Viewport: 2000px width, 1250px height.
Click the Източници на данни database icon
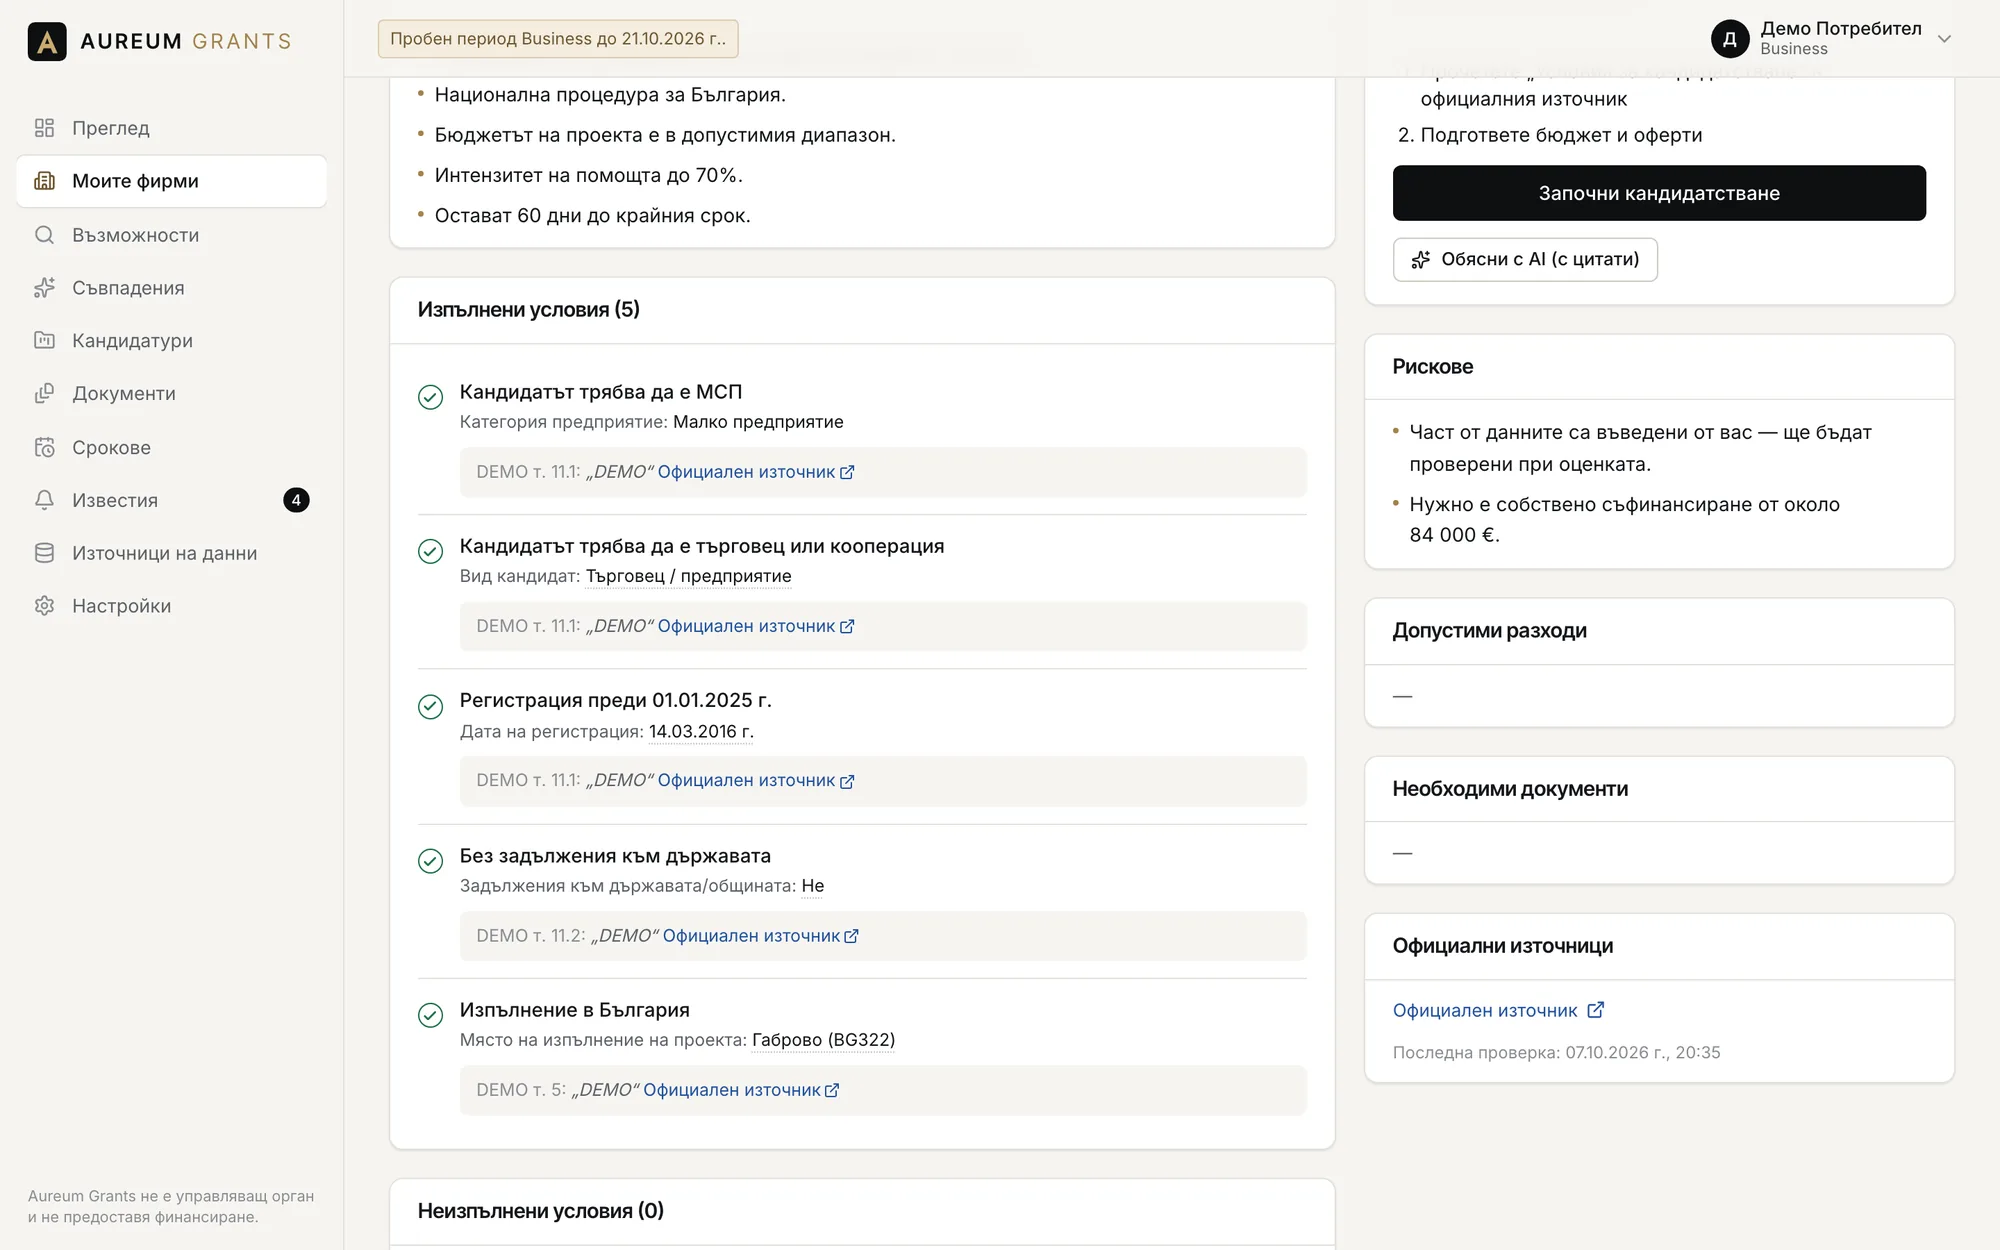(44, 553)
